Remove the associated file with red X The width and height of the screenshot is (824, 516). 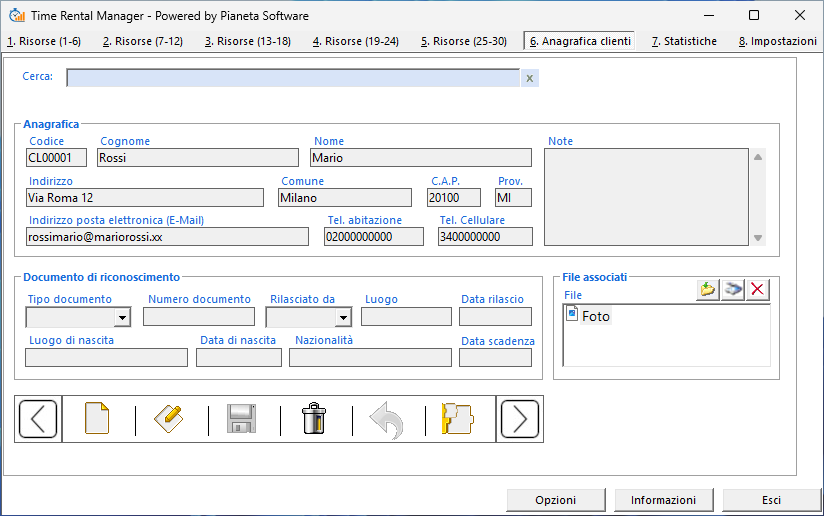click(x=758, y=290)
